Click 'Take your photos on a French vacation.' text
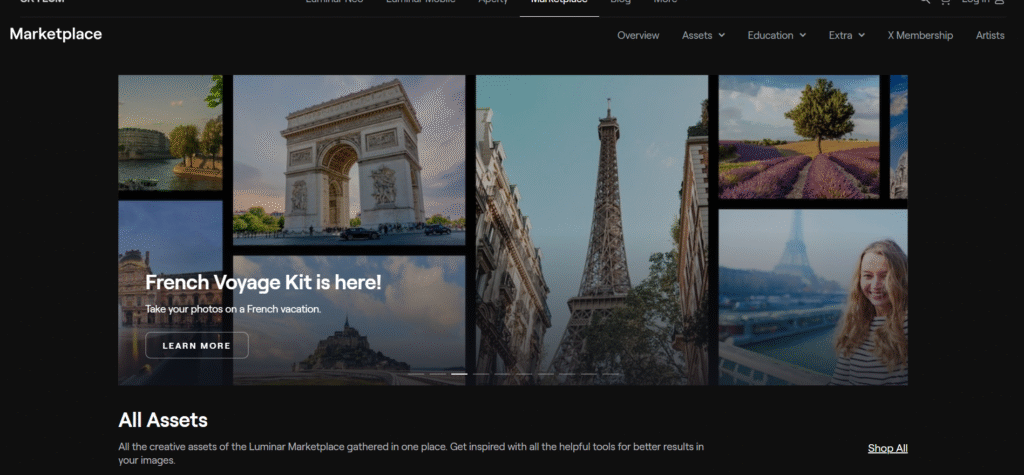 (x=233, y=309)
